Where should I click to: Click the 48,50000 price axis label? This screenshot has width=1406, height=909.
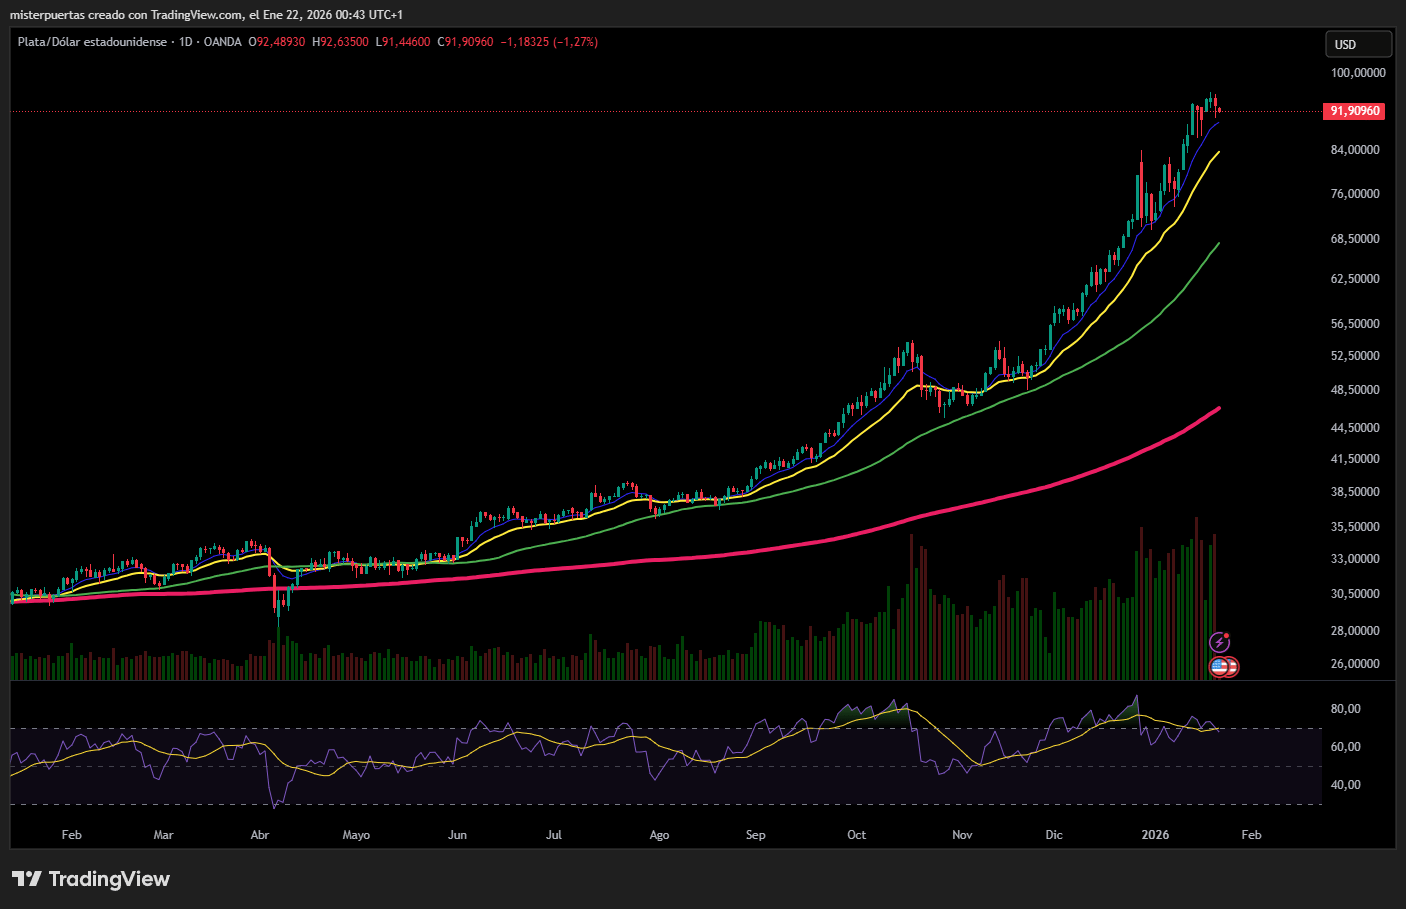tap(1356, 390)
